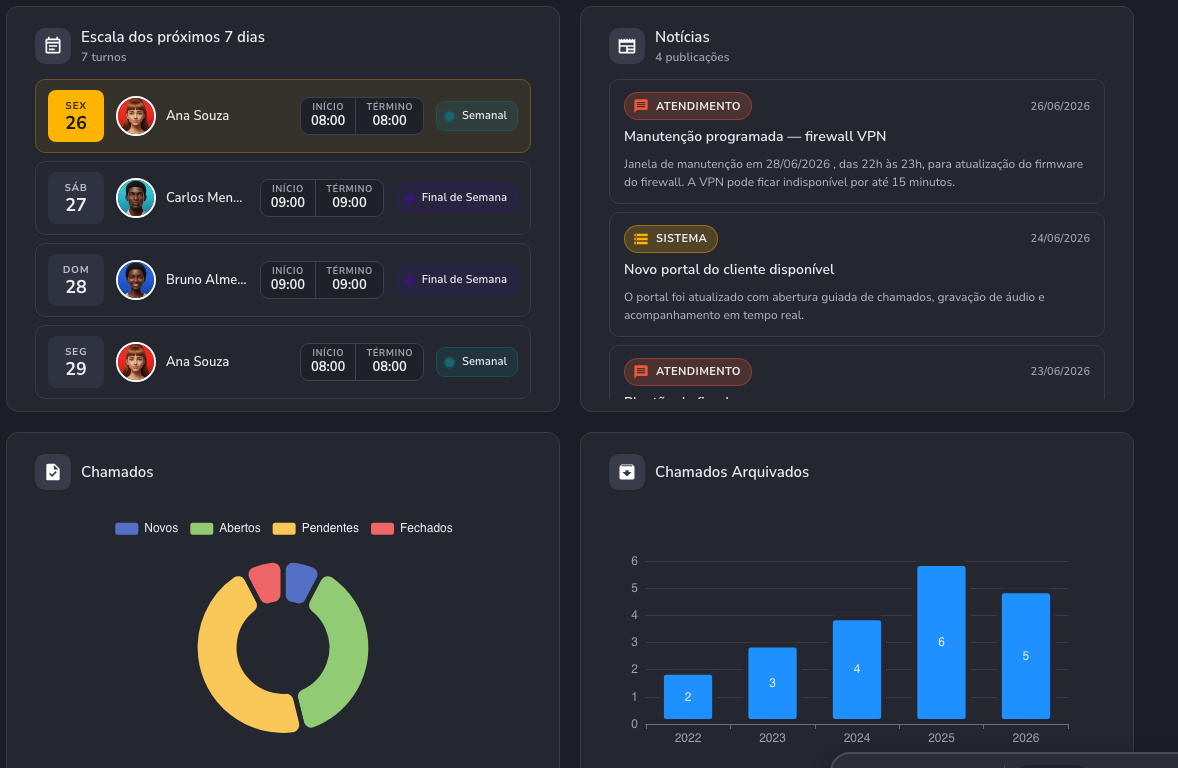Click list icon in the SISTEMA tag
This screenshot has width=1178, height=768.
641,239
